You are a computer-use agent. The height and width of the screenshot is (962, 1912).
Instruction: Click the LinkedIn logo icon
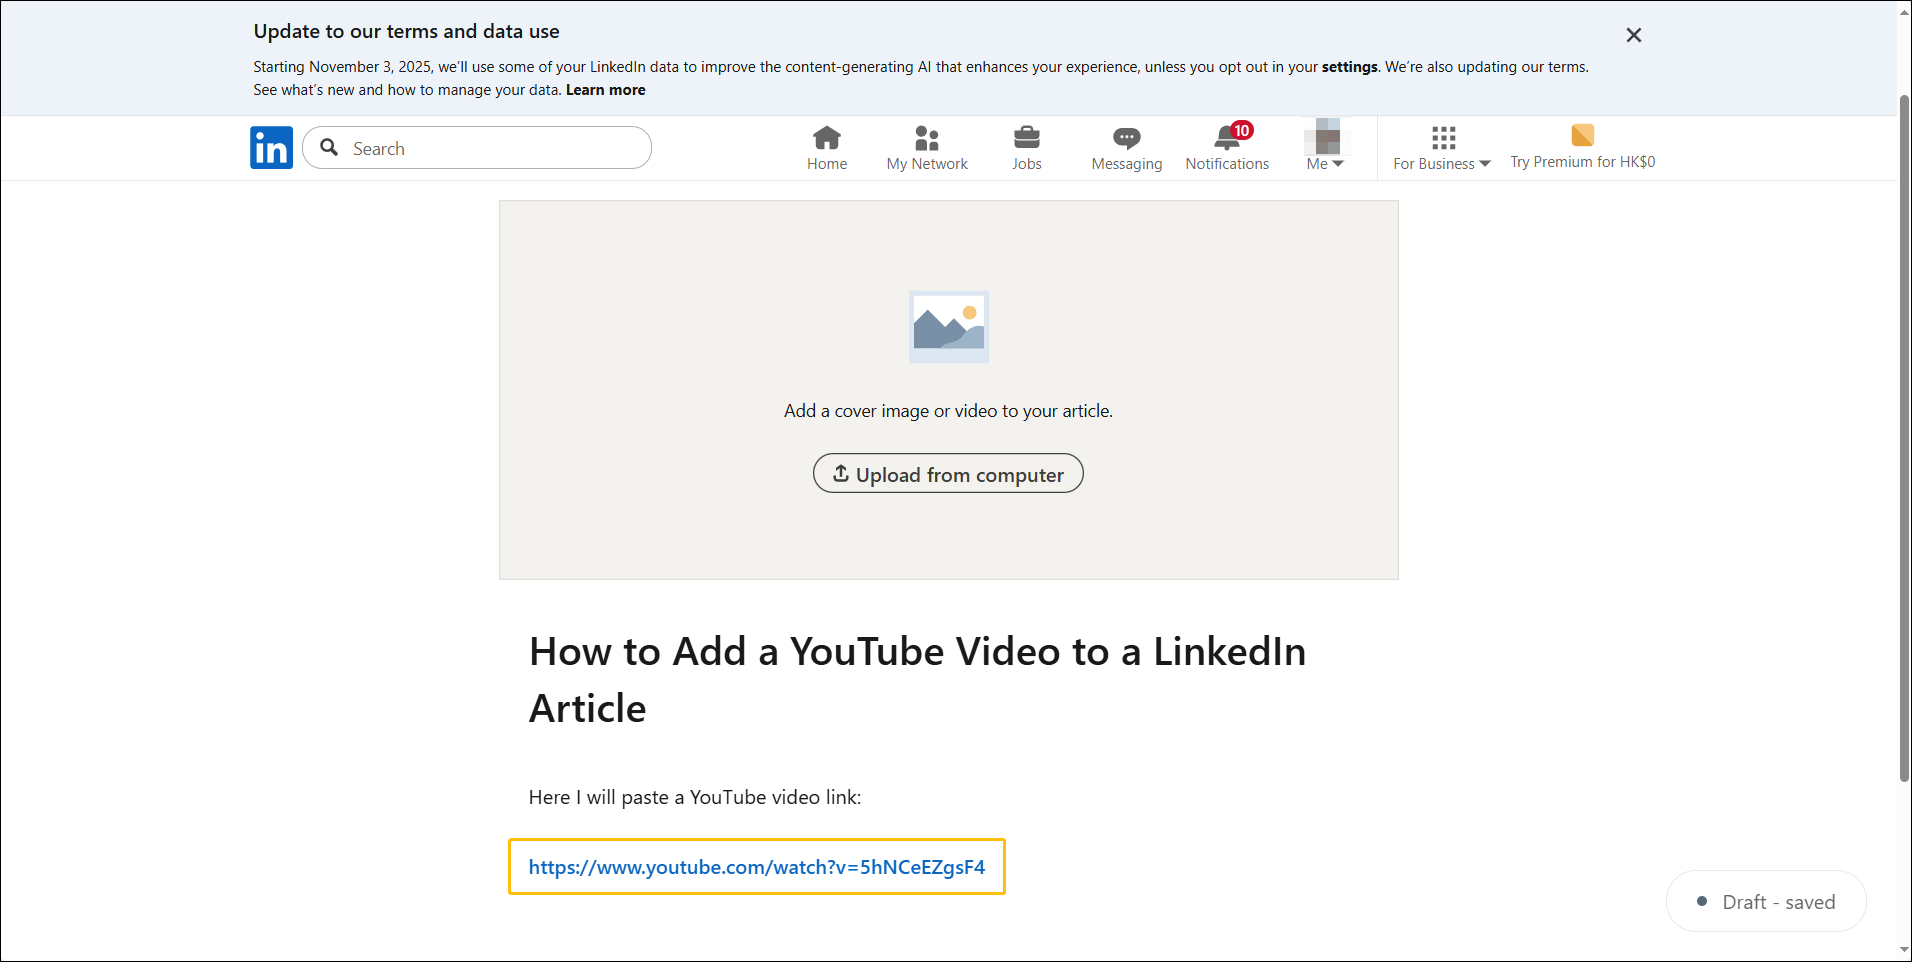[x=271, y=148]
